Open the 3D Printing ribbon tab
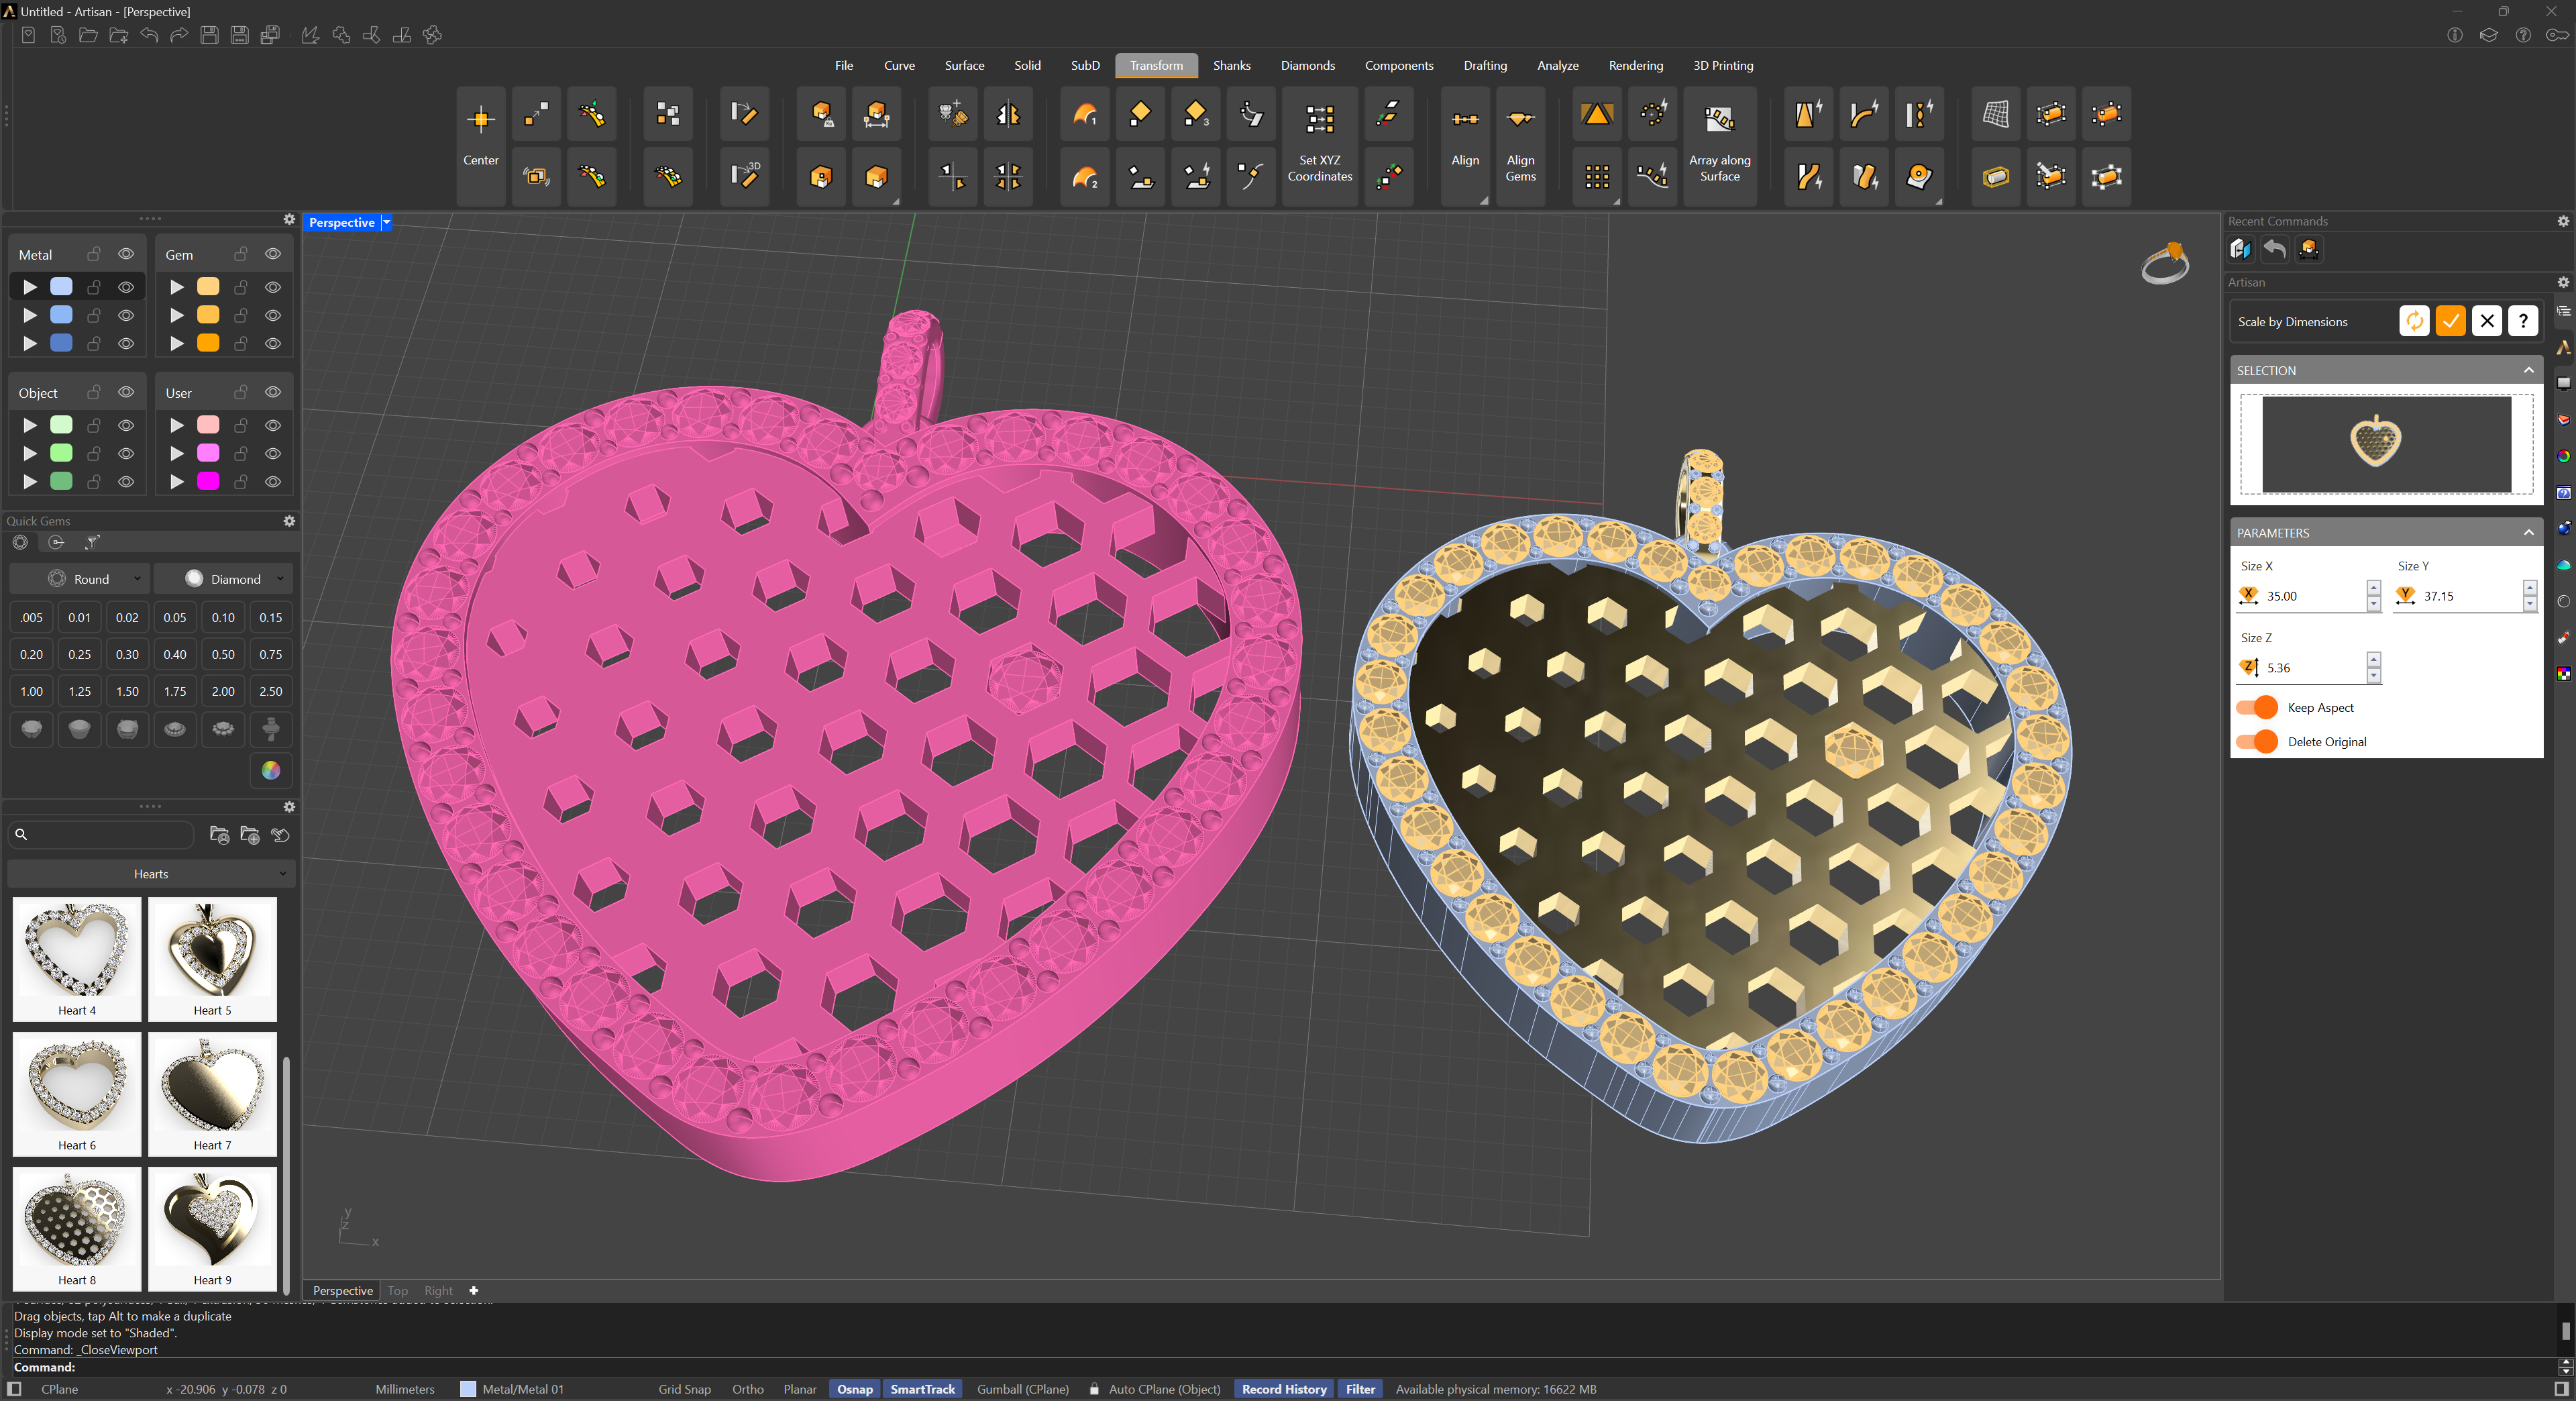The width and height of the screenshot is (2576, 1401). pos(1722,65)
